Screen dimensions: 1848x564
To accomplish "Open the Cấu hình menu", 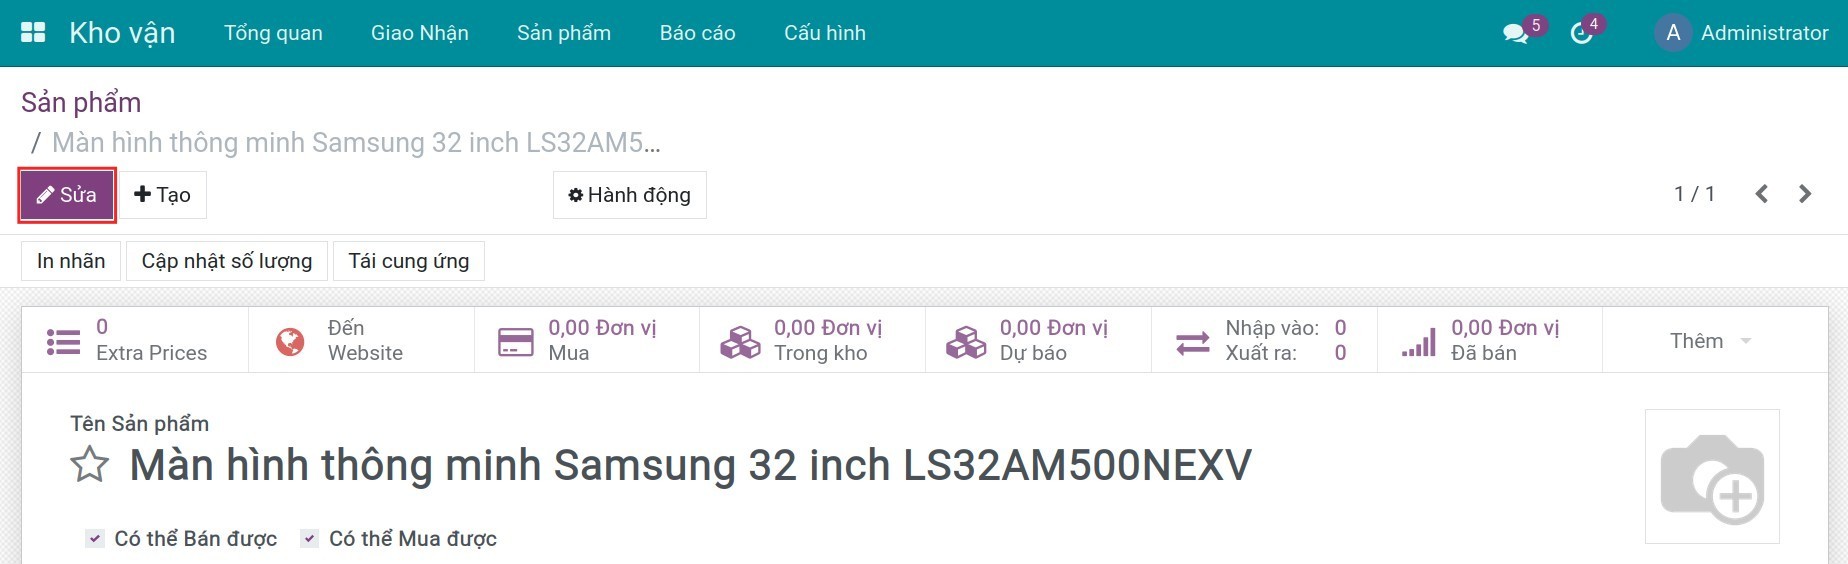I will pyautogui.click(x=825, y=33).
